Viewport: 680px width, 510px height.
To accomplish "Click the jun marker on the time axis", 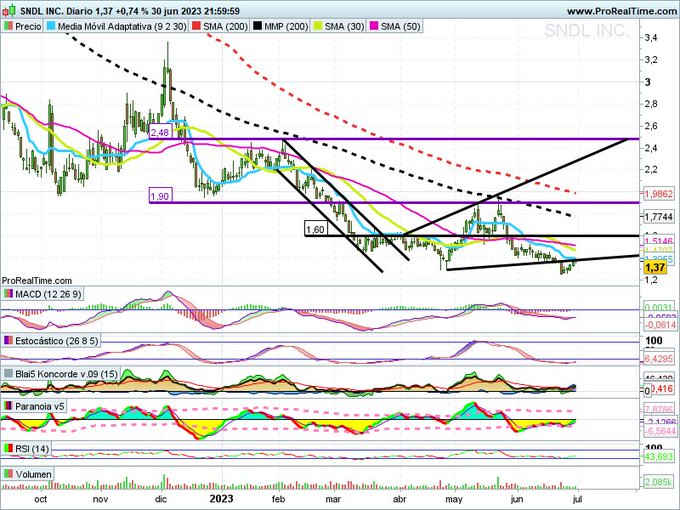I will coord(517,499).
